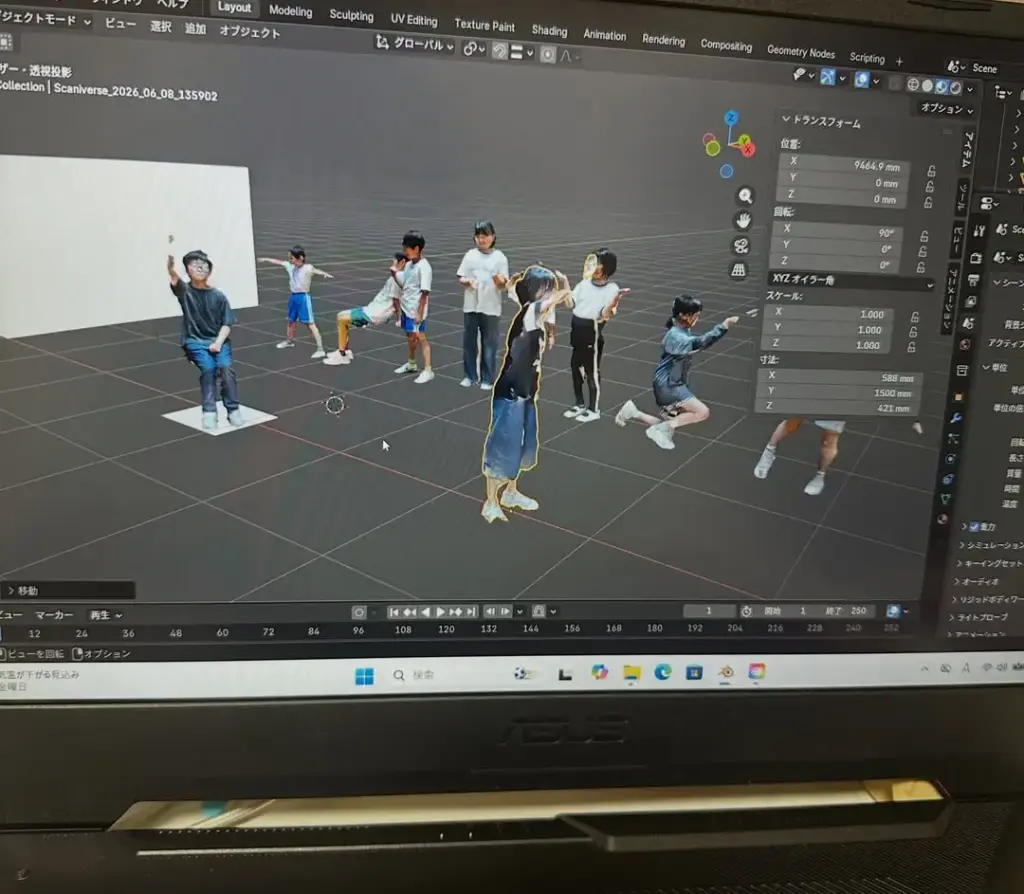Open the Layout workspace tab

point(234,7)
